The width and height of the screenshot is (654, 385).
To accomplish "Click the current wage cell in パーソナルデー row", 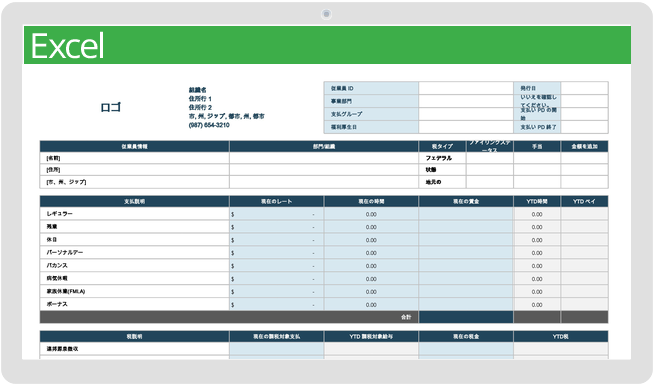I will (x=466, y=253).
